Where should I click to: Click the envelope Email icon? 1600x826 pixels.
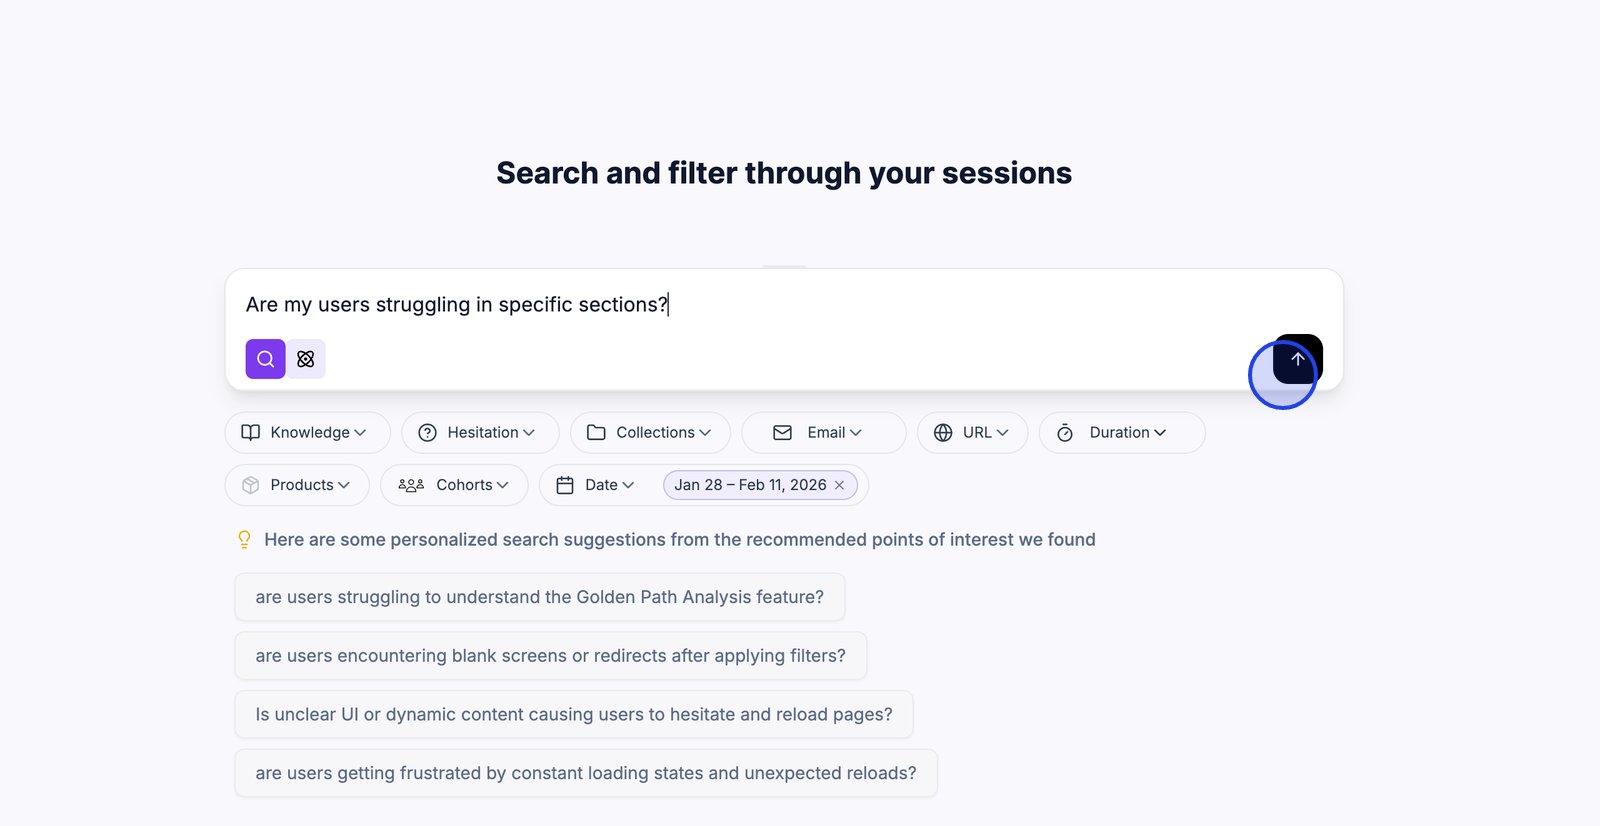tap(783, 433)
